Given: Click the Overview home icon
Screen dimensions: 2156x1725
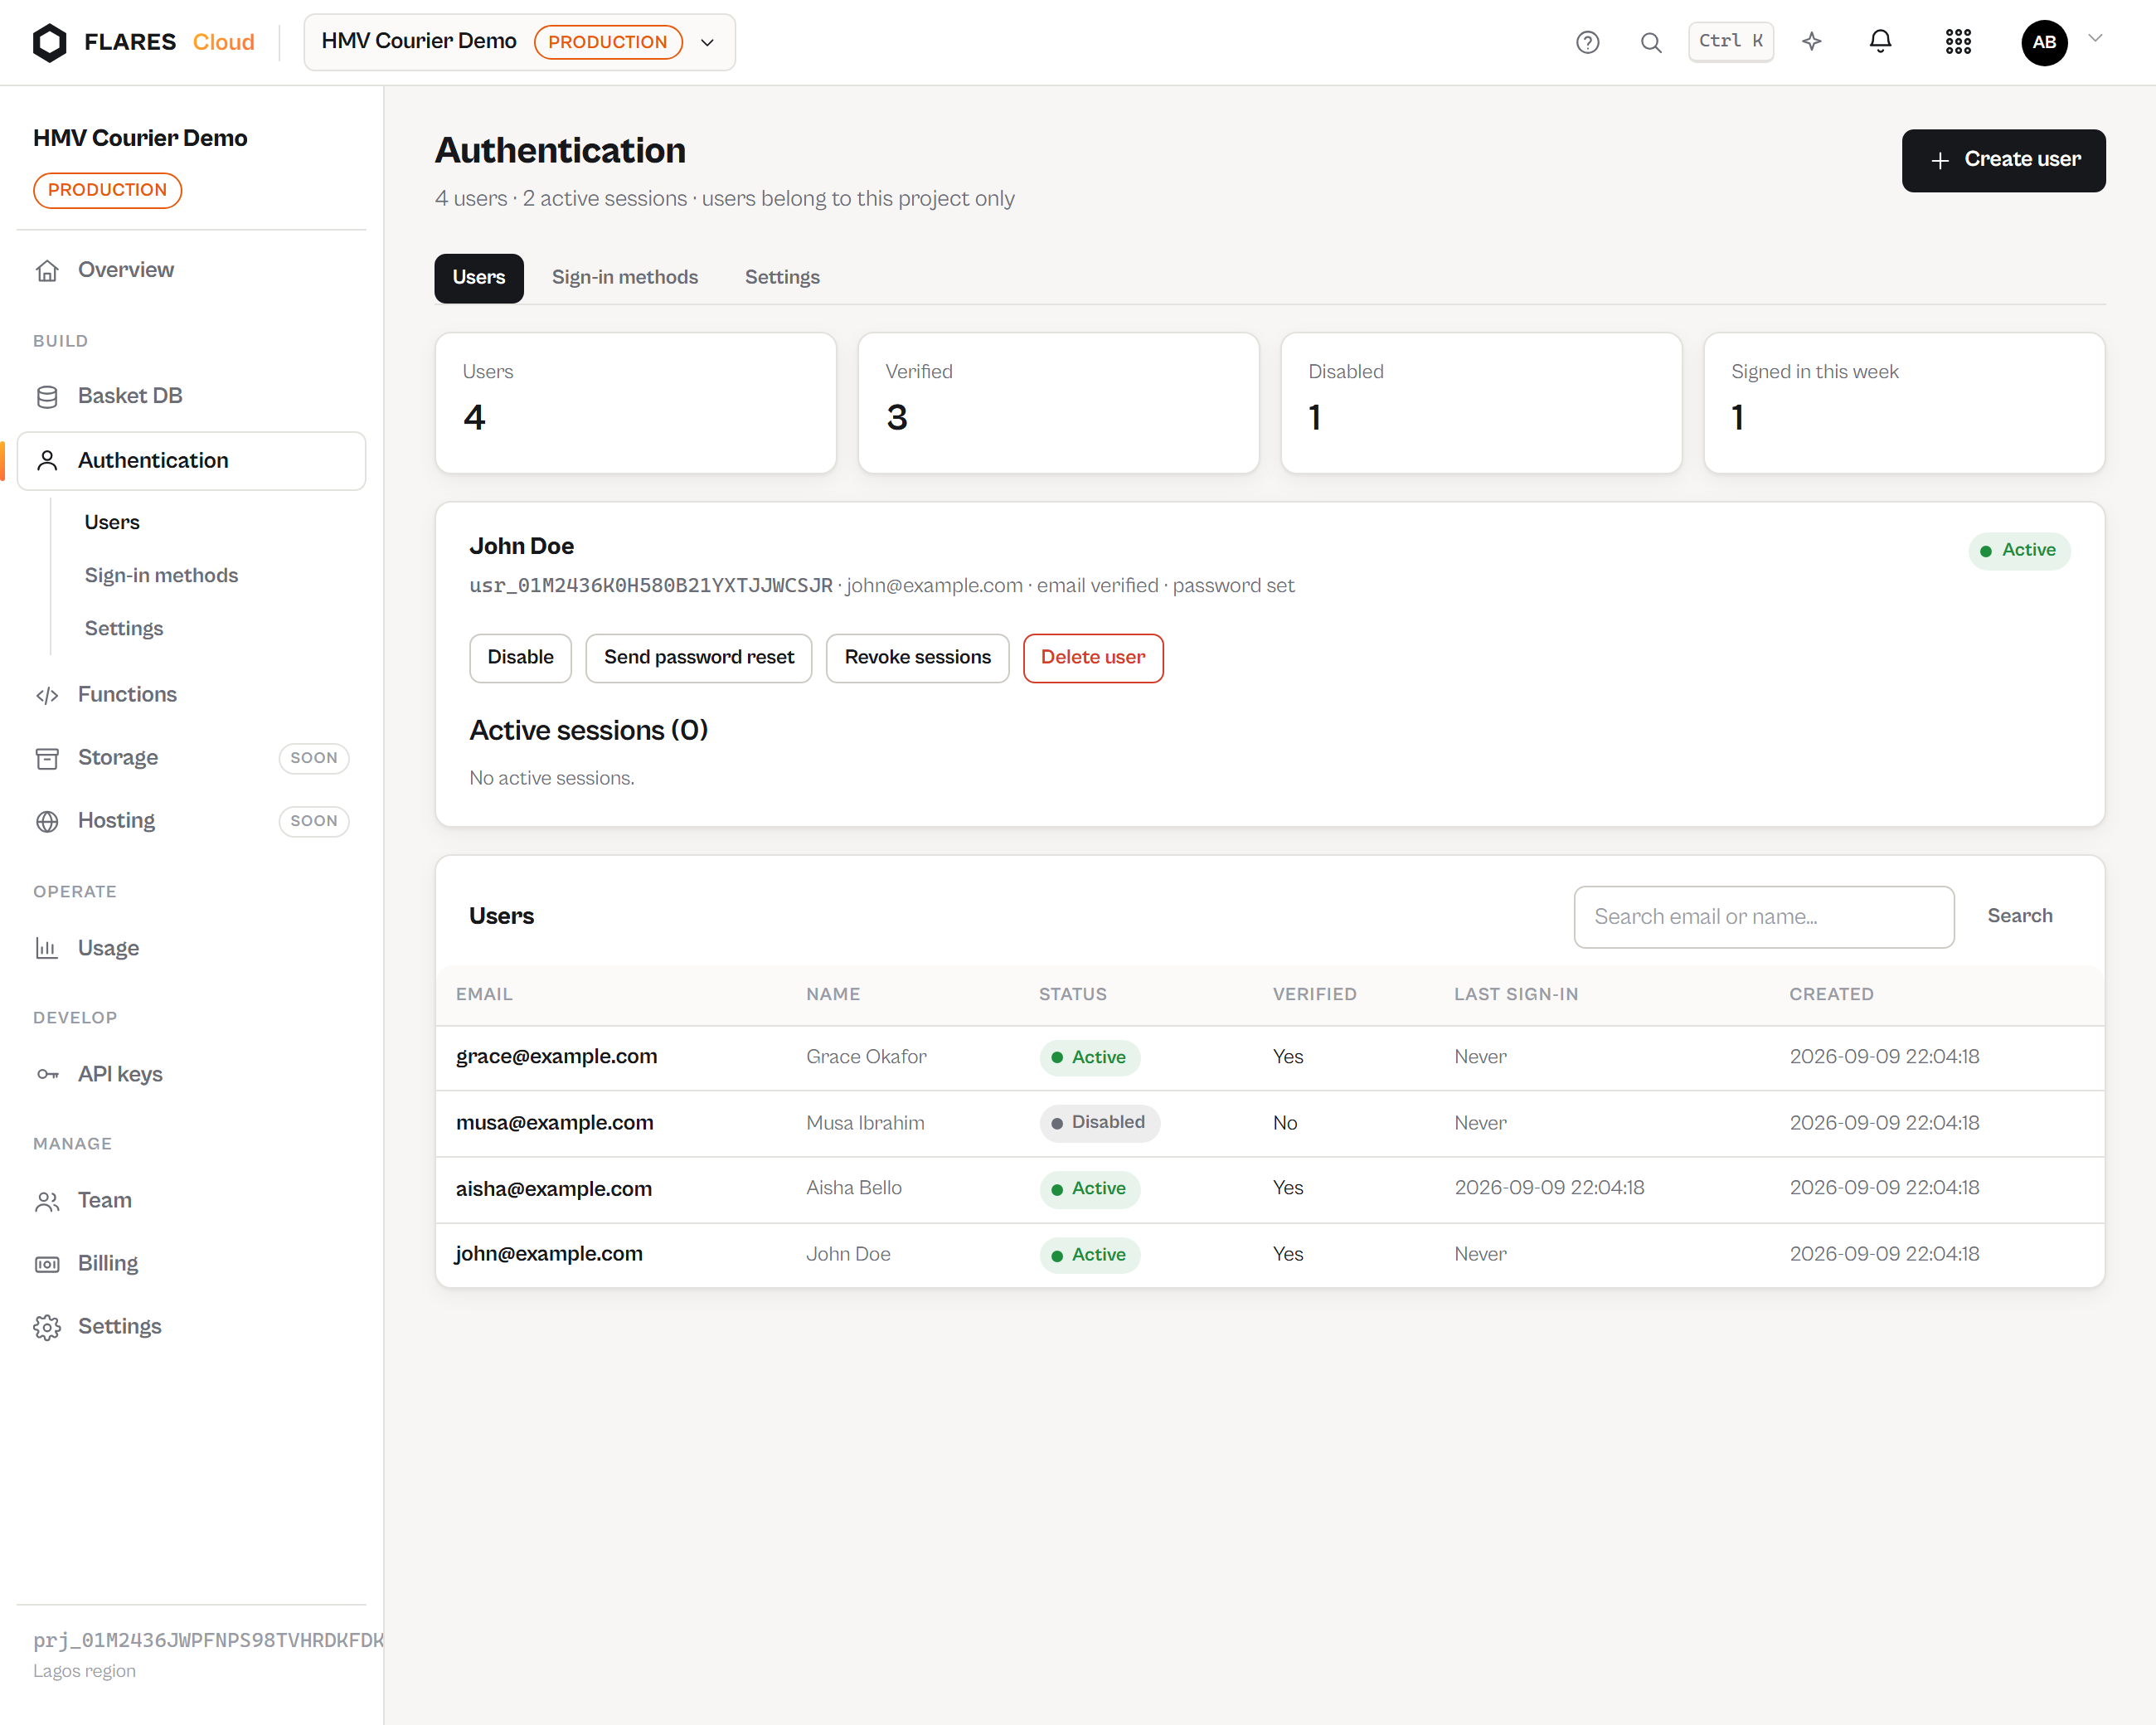Looking at the screenshot, I should tap(47, 270).
